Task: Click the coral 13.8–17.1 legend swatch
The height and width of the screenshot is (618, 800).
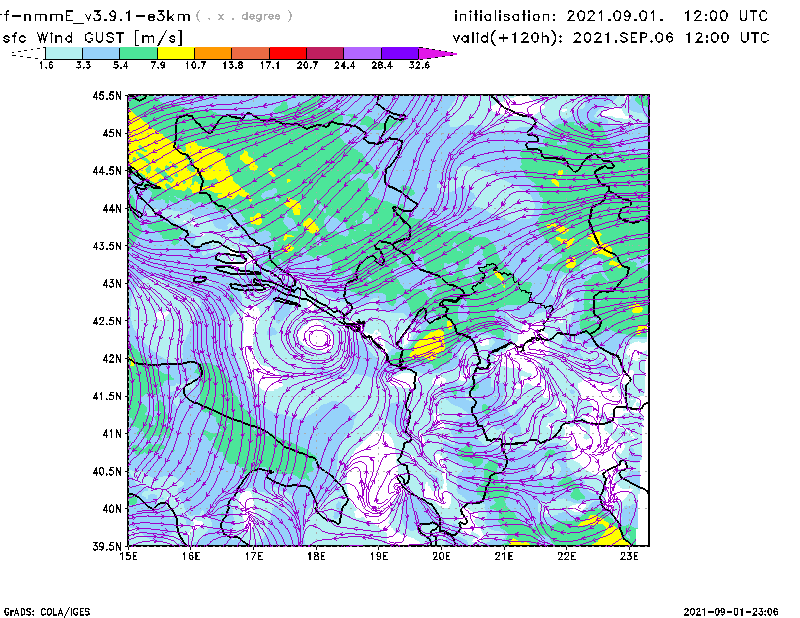Action: tap(251, 53)
